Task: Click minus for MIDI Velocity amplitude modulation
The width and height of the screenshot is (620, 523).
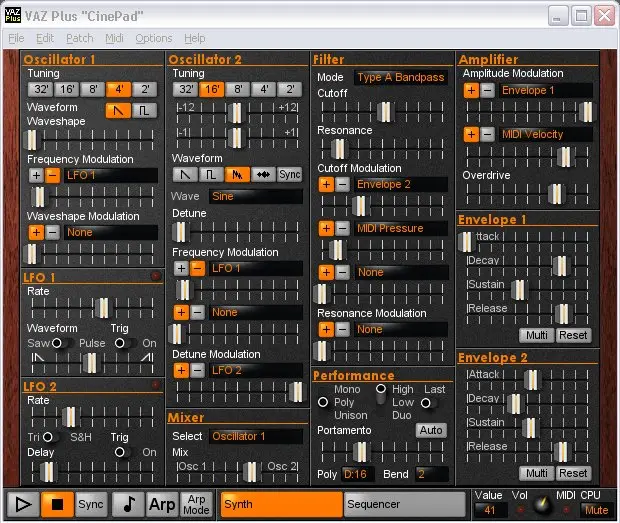Action: point(488,134)
